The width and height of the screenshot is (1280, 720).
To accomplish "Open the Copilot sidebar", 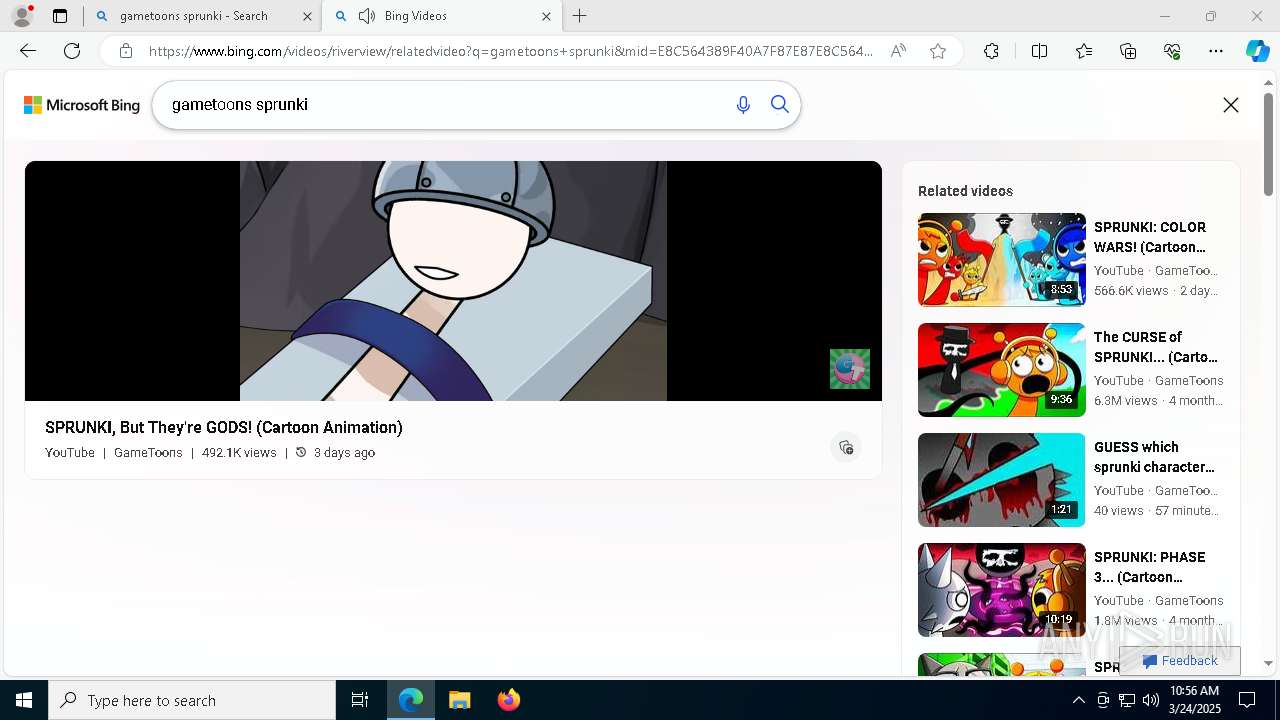I will pyautogui.click(x=1257, y=51).
